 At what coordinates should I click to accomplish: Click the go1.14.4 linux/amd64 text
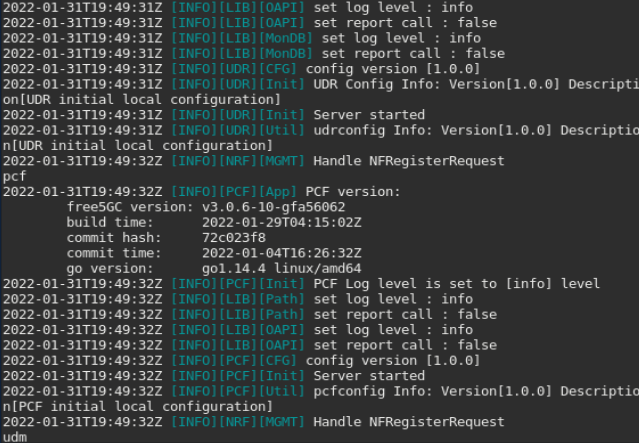[x=282, y=269]
